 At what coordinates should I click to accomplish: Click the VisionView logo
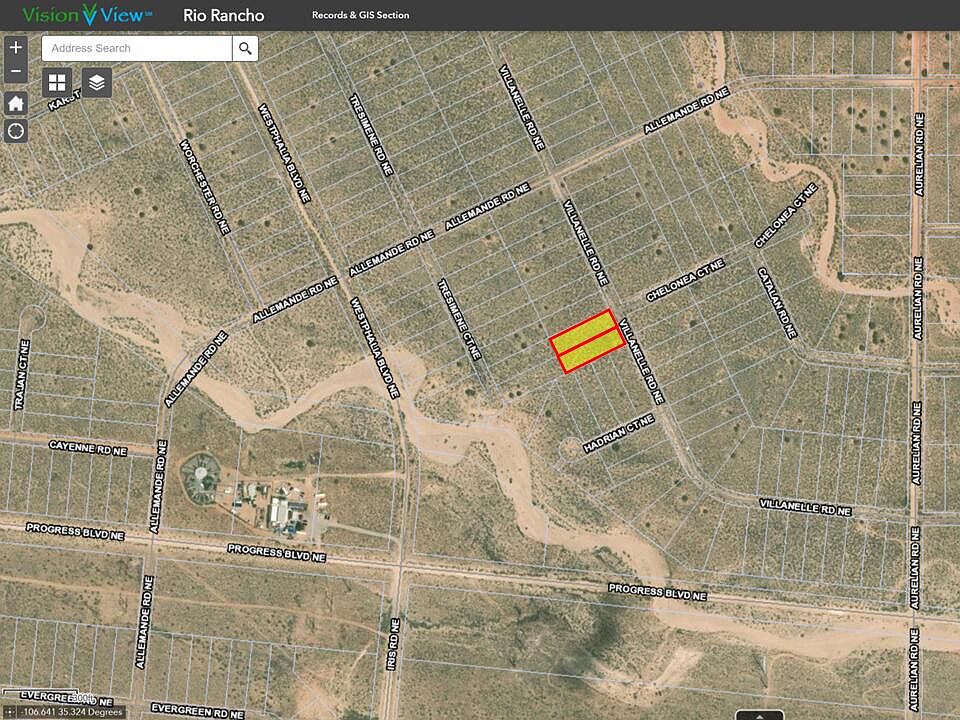[87, 15]
